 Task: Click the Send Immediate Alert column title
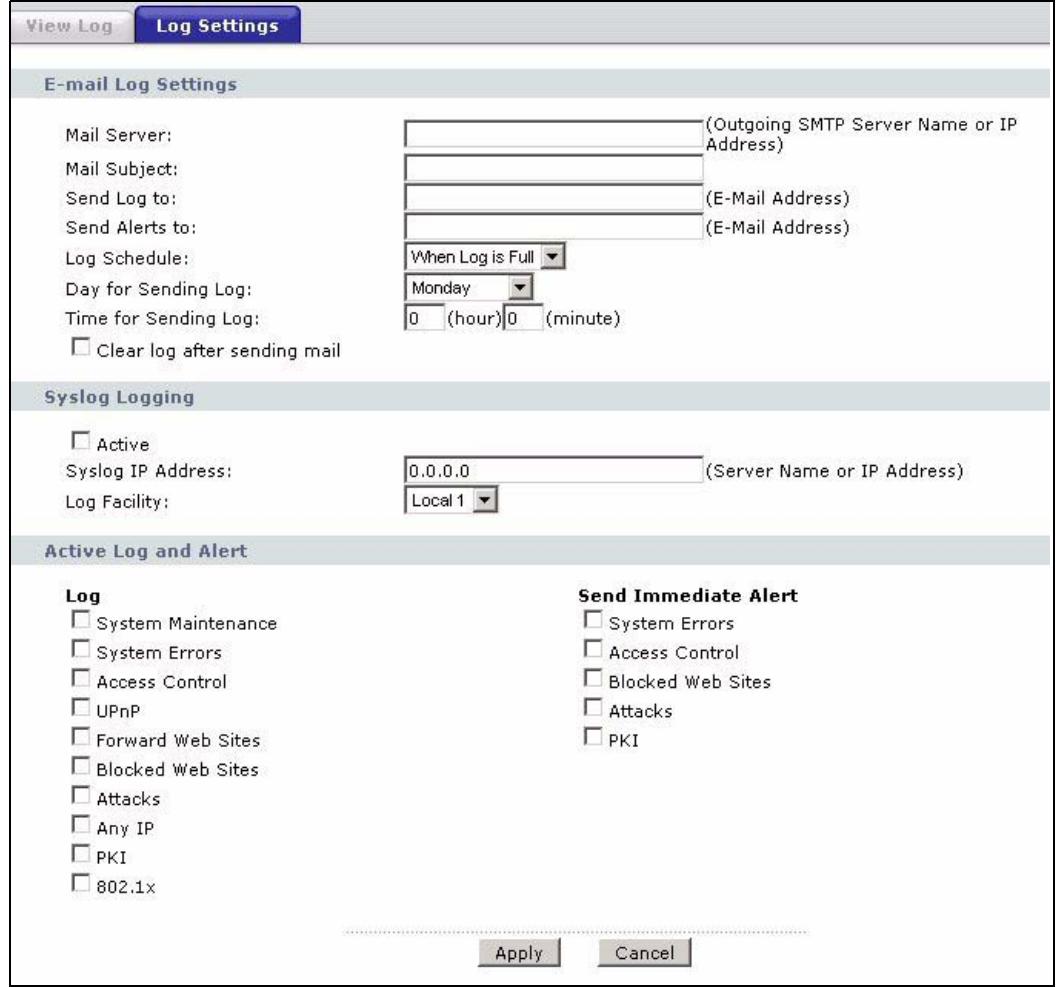[688, 595]
